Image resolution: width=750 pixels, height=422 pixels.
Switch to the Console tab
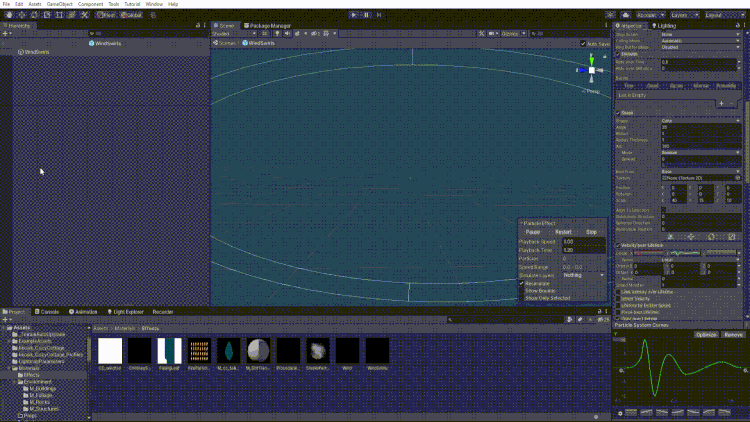click(47, 312)
